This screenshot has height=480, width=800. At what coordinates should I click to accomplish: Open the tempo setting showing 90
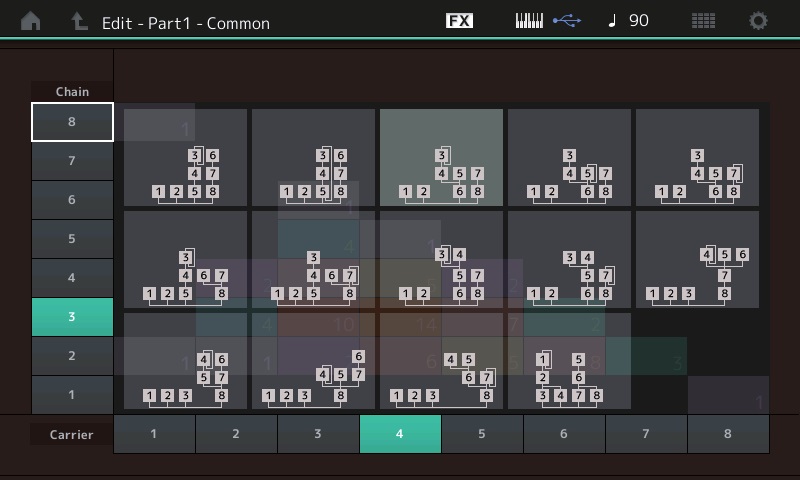coord(629,21)
